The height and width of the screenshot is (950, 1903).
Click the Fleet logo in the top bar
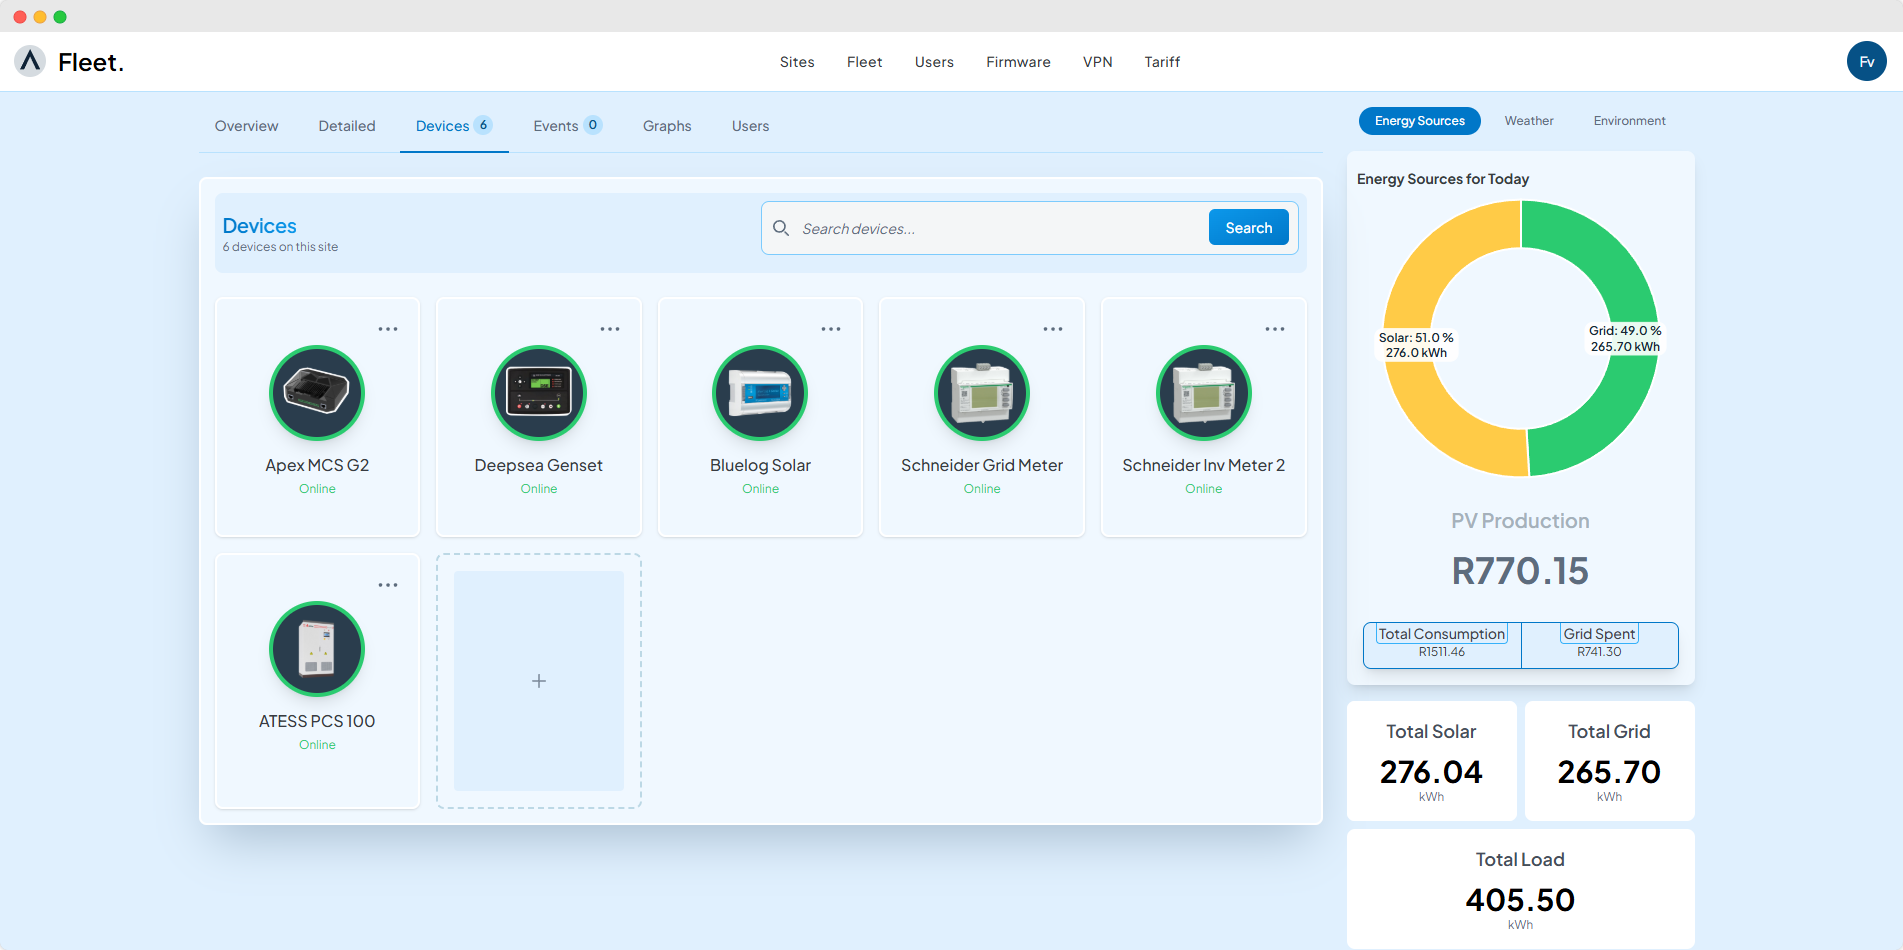click(68, 61)
